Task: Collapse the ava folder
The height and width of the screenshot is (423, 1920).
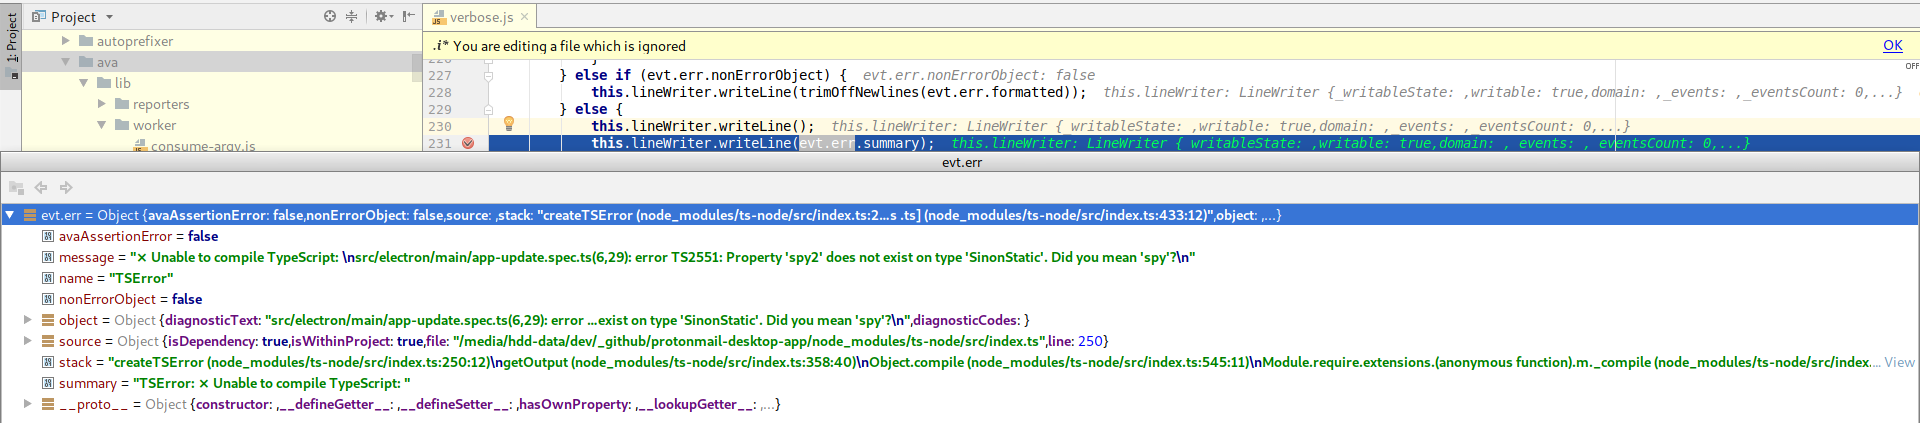Action: (x=66, y=62)
